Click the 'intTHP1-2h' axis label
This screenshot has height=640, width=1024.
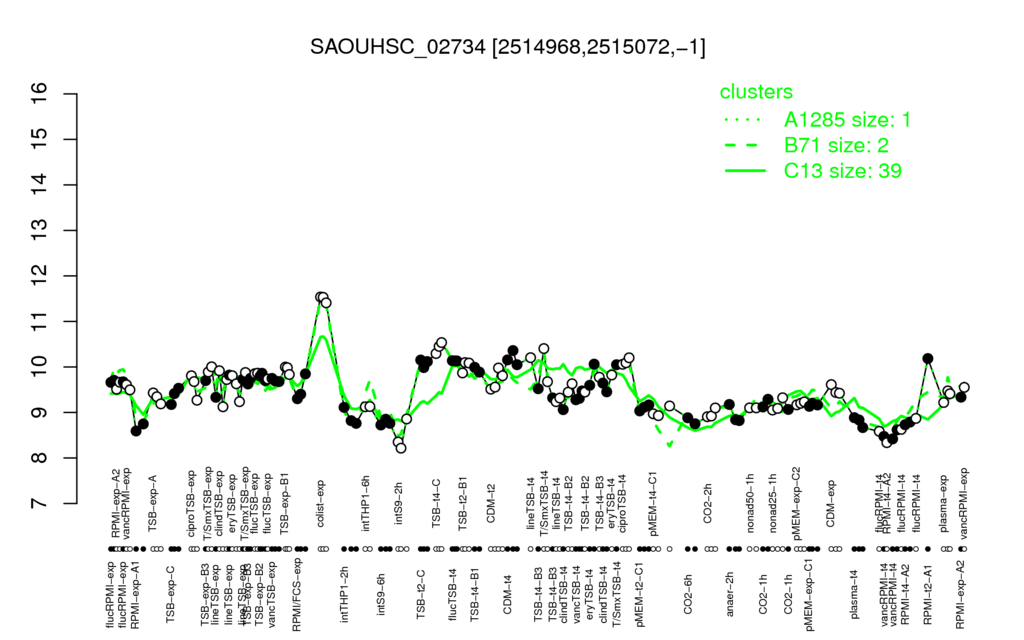(344, 593)
